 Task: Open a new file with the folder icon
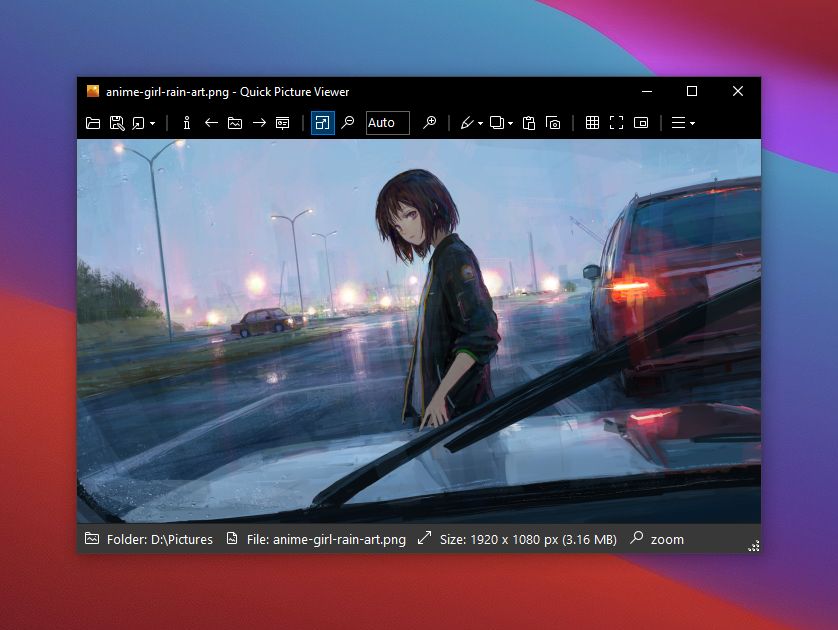tap(92, 122)
